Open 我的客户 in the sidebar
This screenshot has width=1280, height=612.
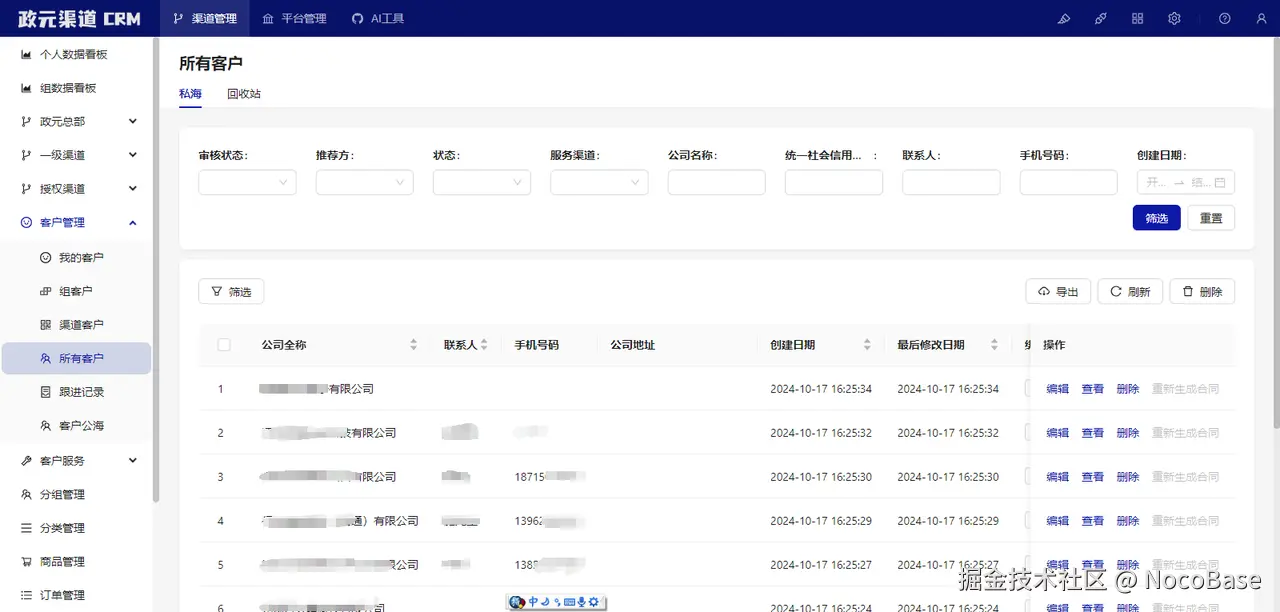coord(77,257)
